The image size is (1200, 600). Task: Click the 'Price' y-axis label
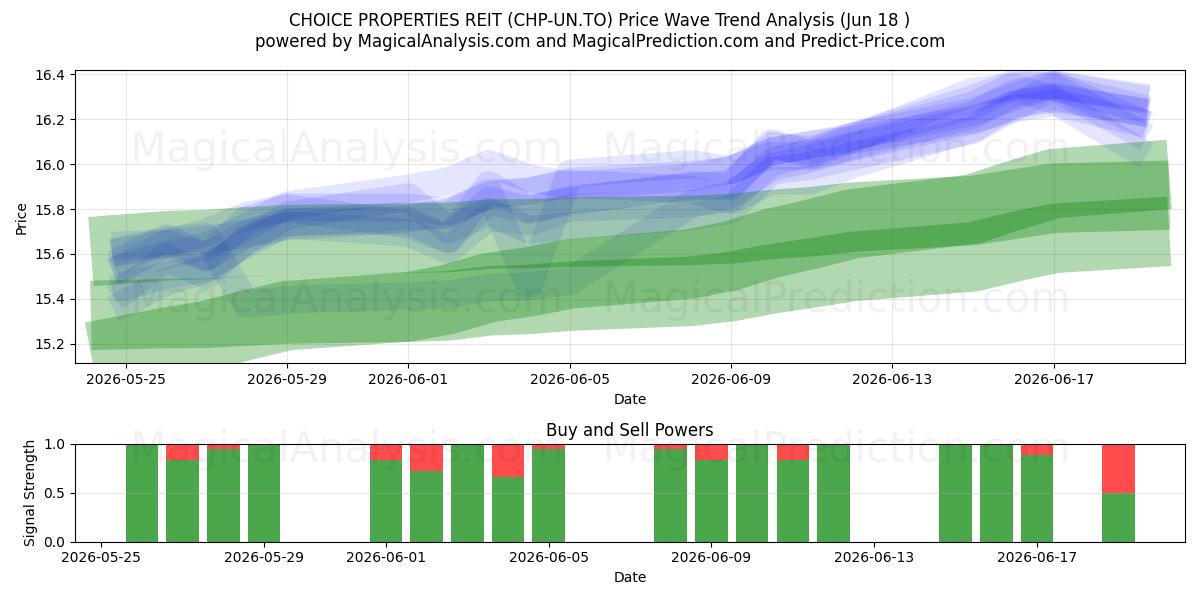pyautogui.click(x=22, y=217)
